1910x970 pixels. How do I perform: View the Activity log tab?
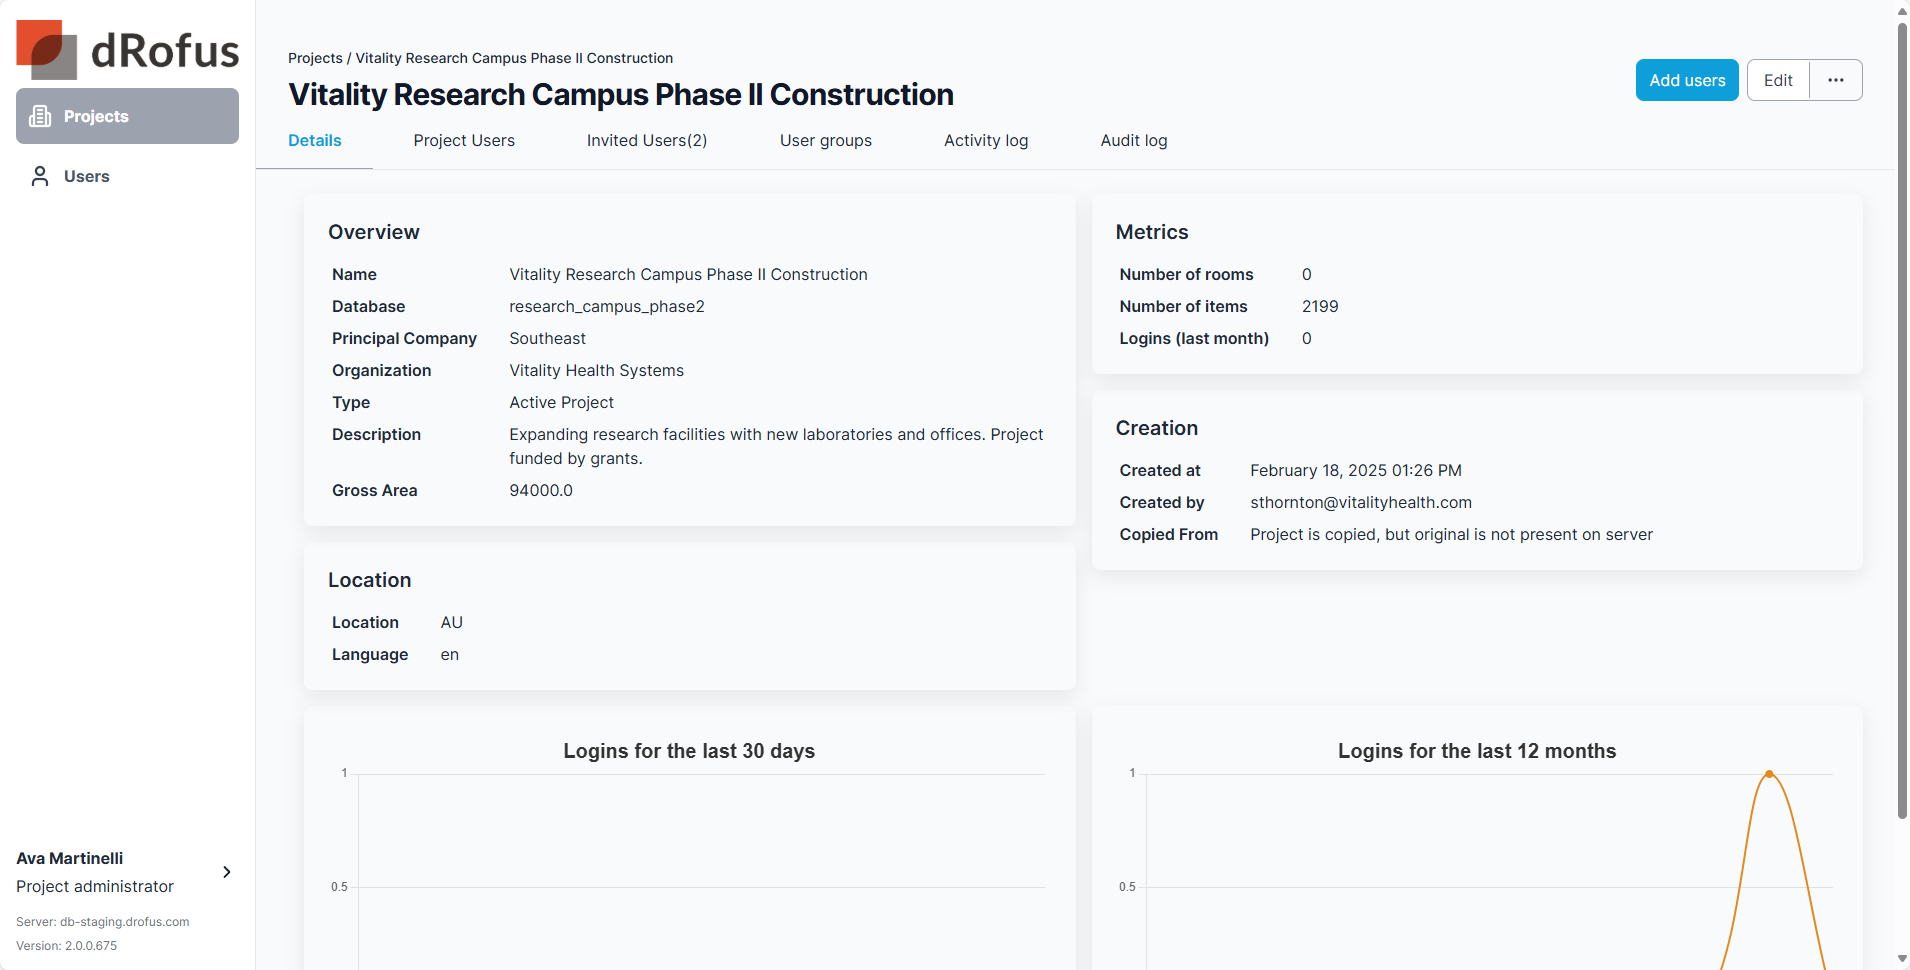pos(986,141)
